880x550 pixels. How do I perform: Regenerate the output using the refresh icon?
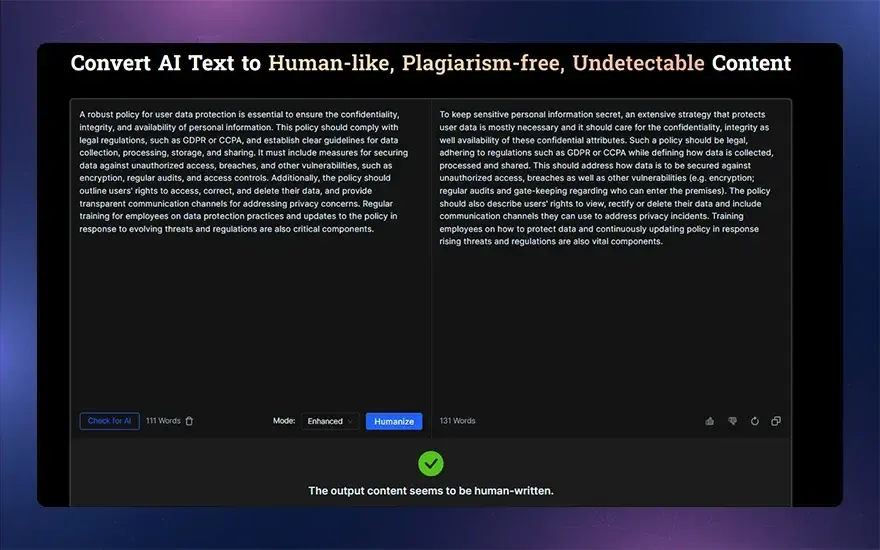754,421
